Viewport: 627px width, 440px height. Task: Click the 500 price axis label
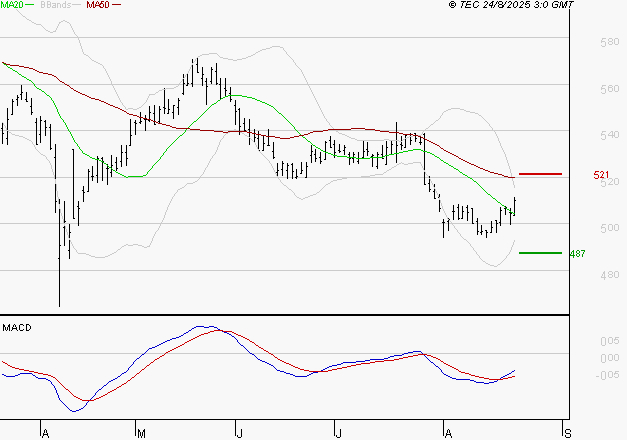click(610, 228)
